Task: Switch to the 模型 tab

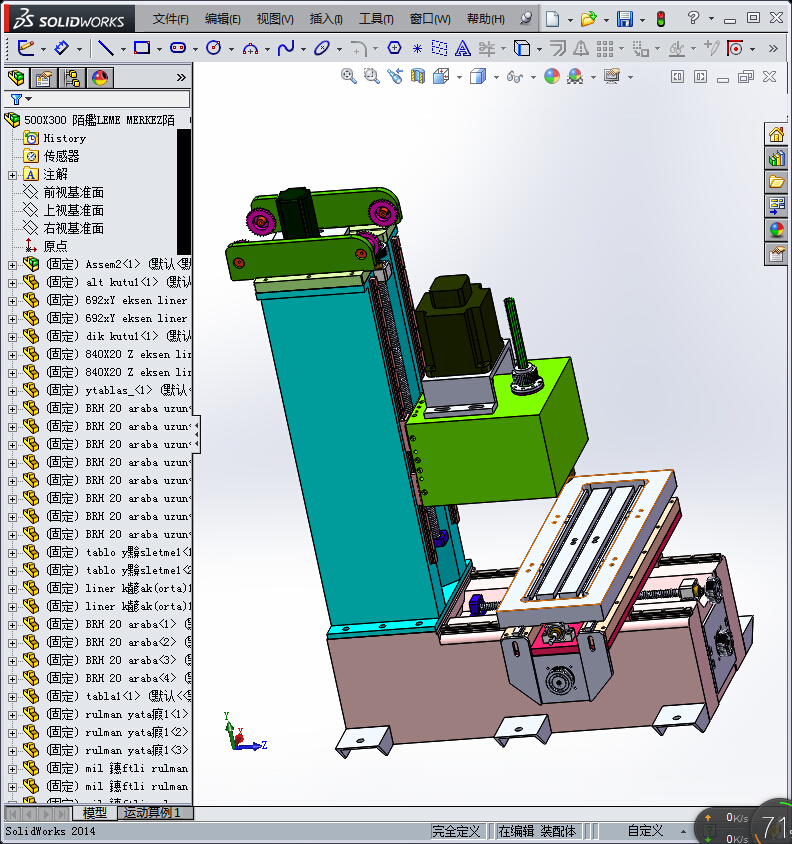Action: pyautogui.click(x=95, y=813)
